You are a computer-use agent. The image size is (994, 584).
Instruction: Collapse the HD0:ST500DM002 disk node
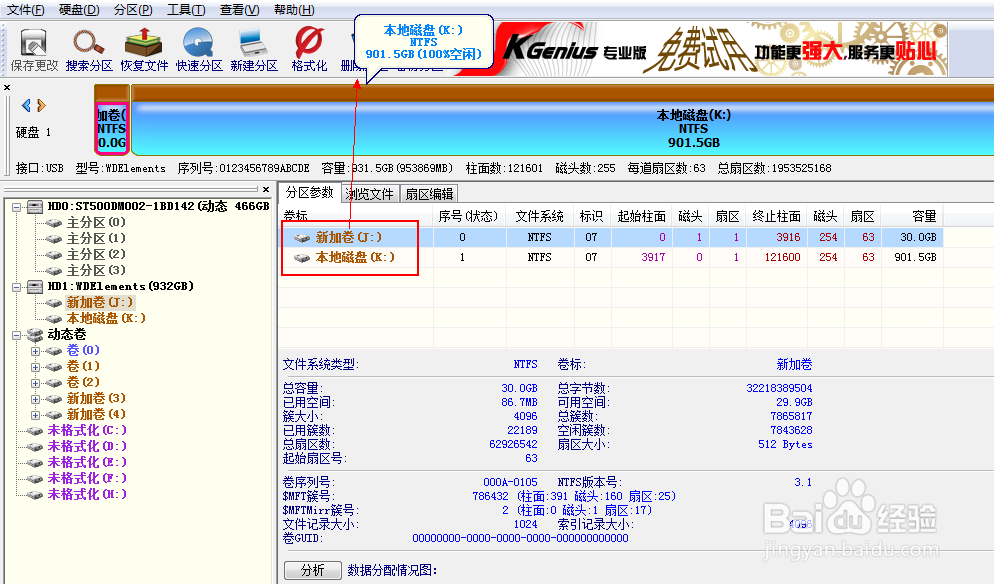click(16, 207)
